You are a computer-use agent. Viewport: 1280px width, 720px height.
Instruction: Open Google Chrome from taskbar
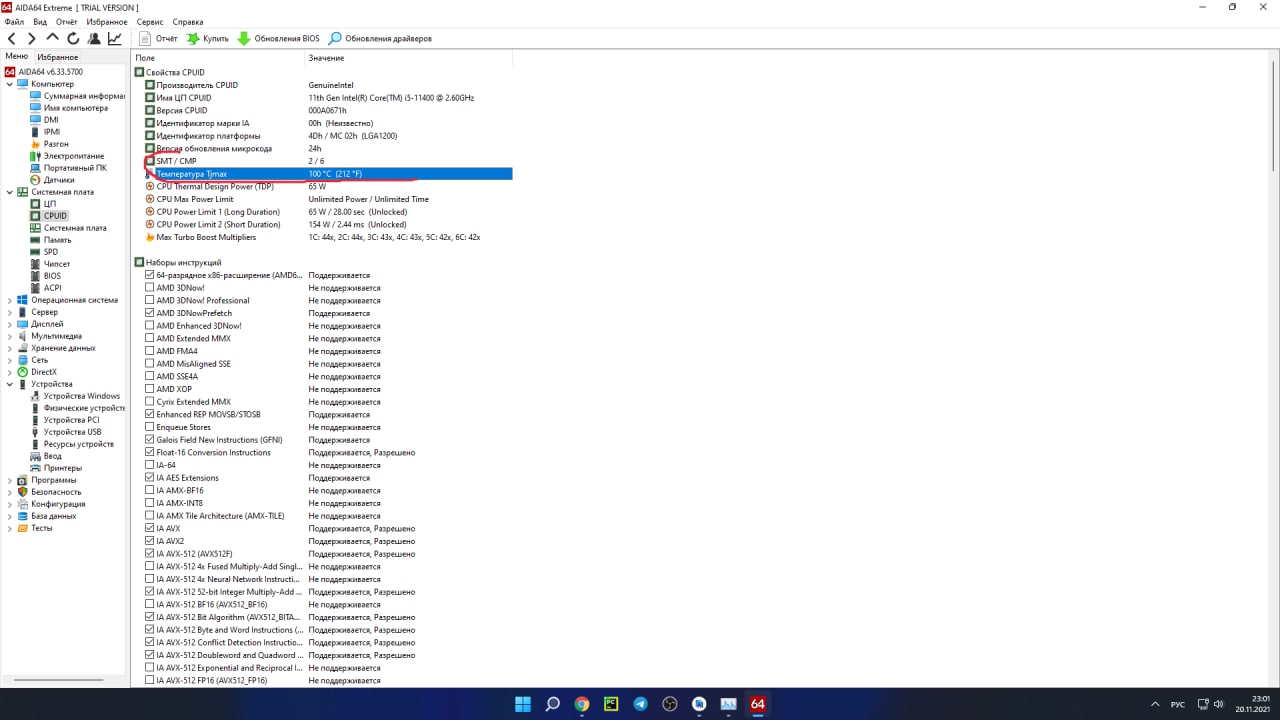pos(582,704)
